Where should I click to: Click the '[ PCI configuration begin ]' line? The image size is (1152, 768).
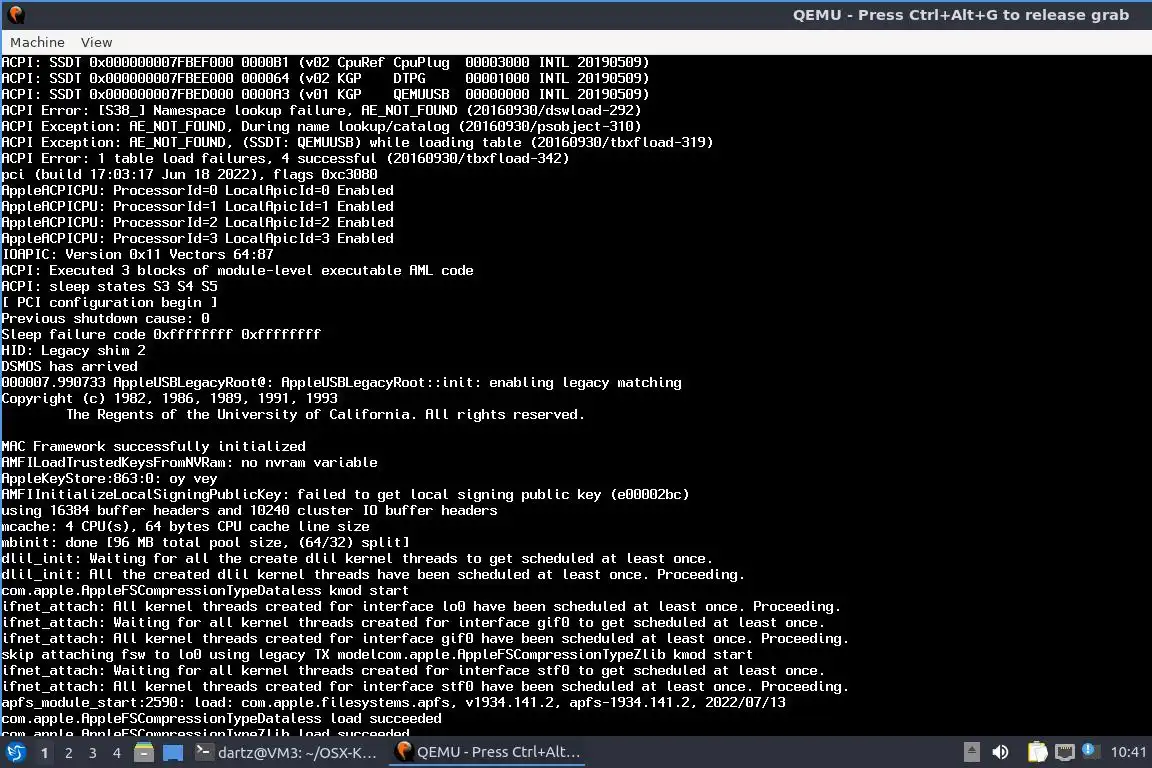pyautogui.click(x=109, y=302)
